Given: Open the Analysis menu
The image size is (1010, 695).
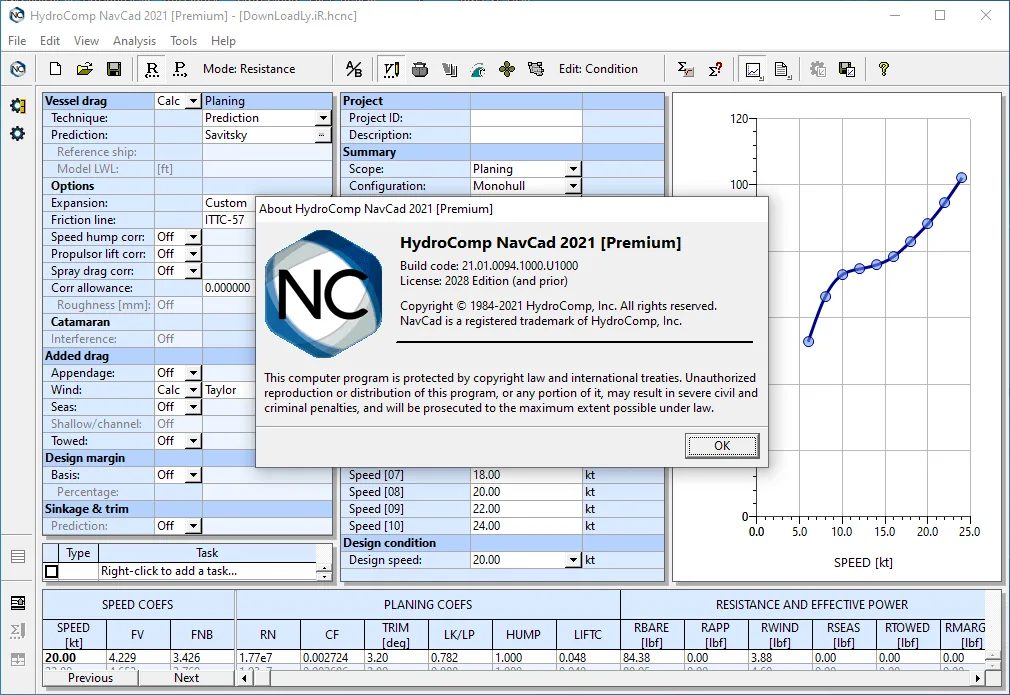Looking at the screenshot, I should [x=134, y=41].
